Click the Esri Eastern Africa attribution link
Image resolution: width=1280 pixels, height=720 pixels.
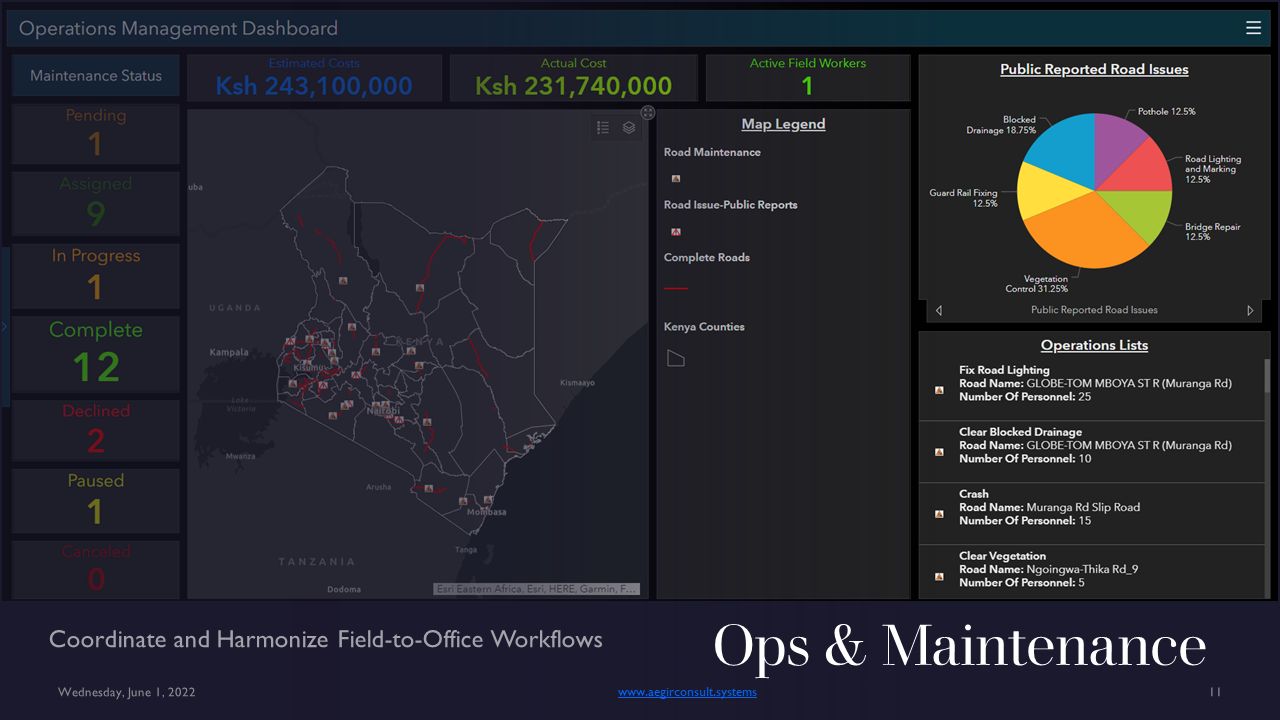coord(536,588)
